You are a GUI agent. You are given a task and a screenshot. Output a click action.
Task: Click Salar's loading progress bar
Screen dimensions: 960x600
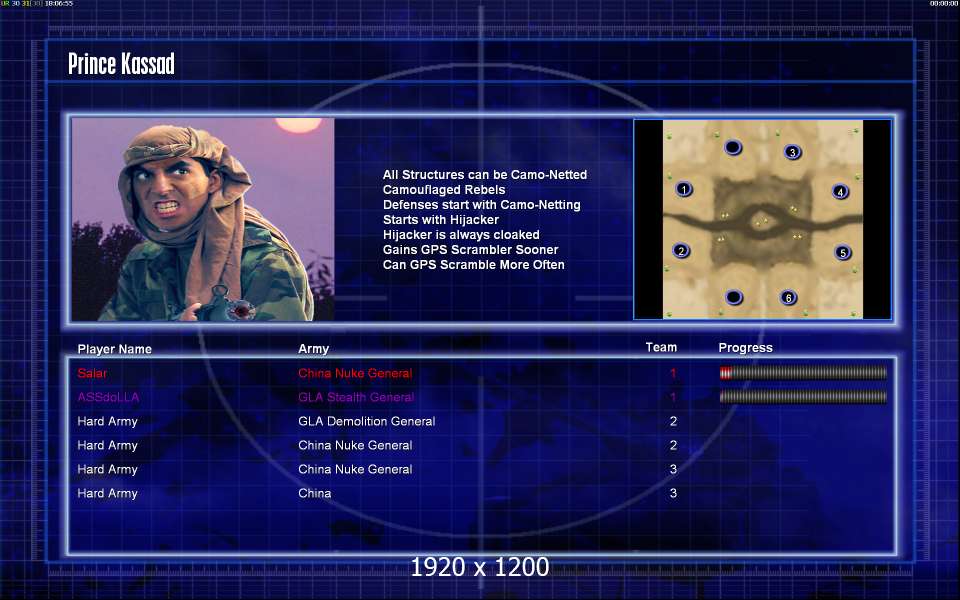tap(803, 372)
